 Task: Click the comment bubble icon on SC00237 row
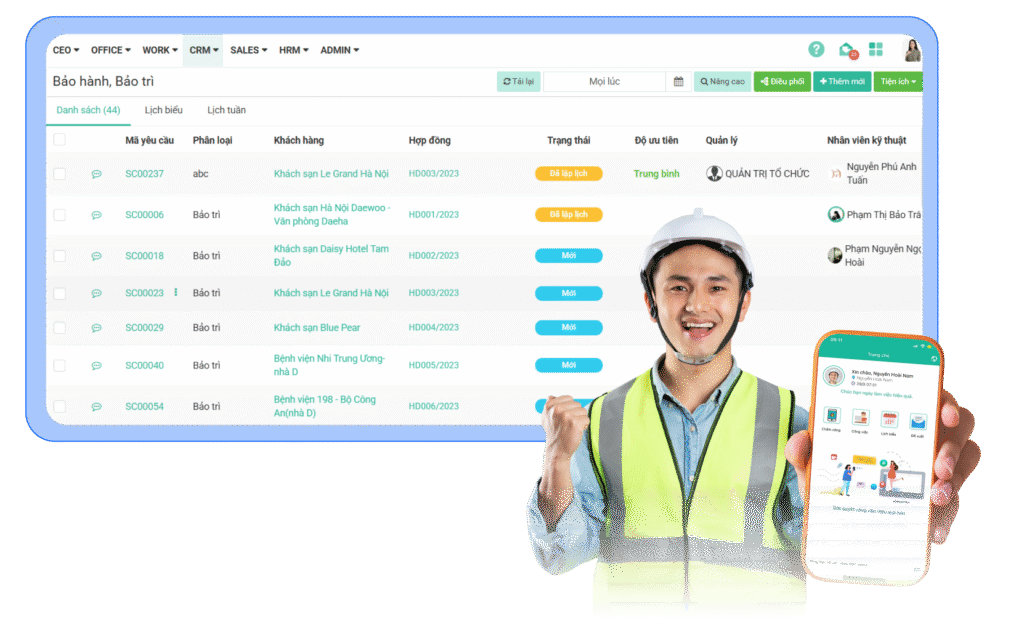(95, 173)
